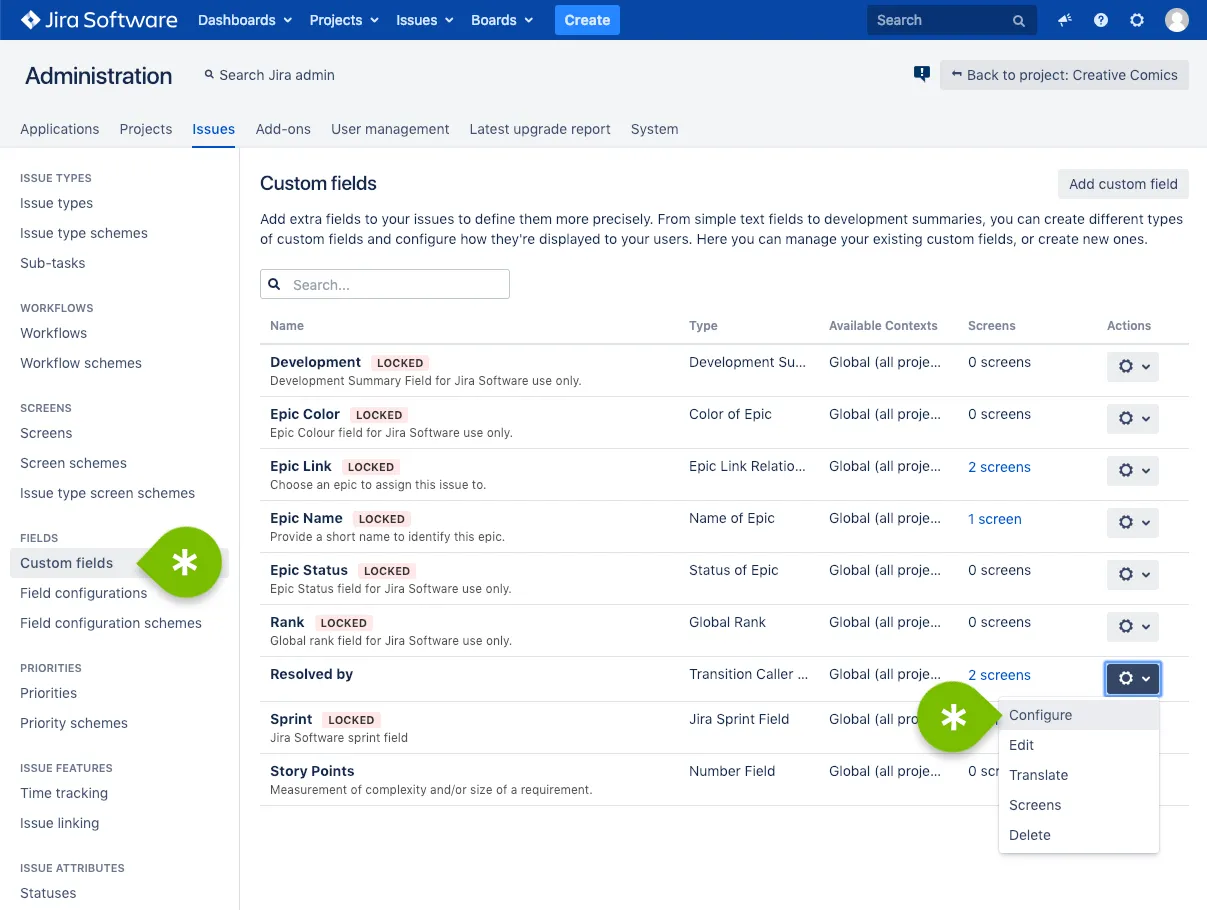Open Screens in sidebar
This screenshot has width=1207, height=910.
pyautogui.click(x=46, y=433)
